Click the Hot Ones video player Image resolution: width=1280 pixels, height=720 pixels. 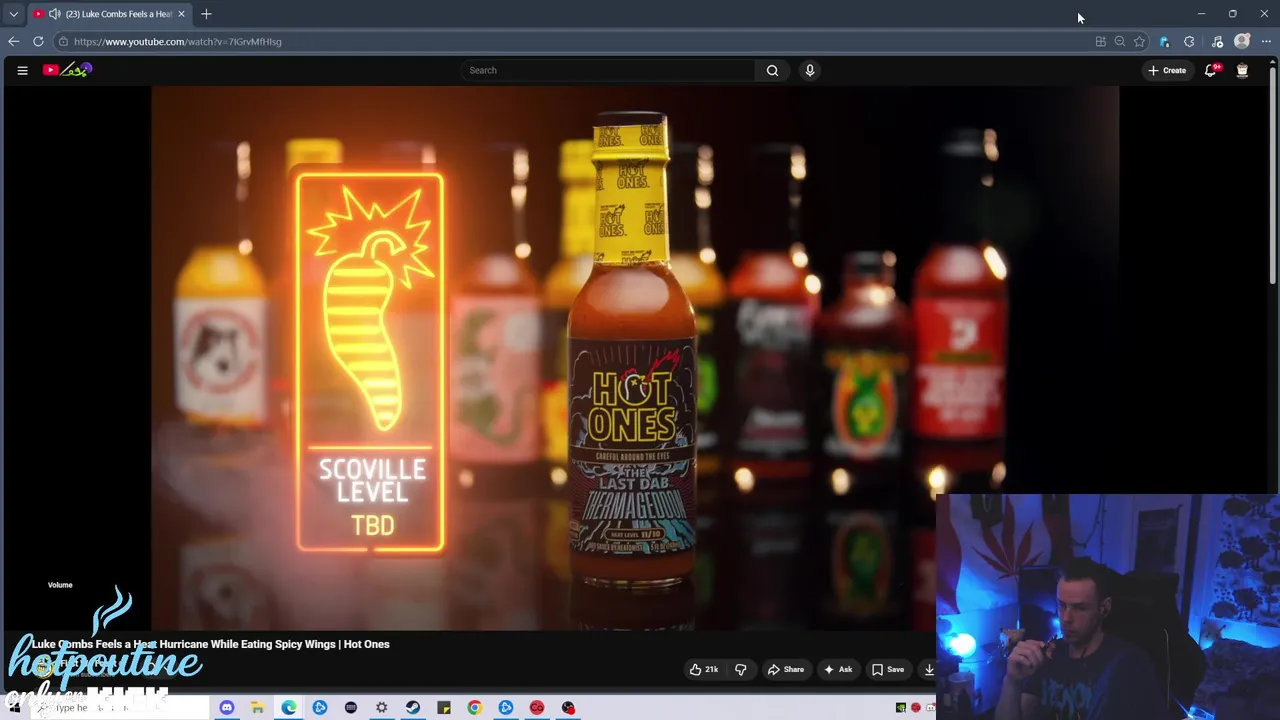pos(635,358)
